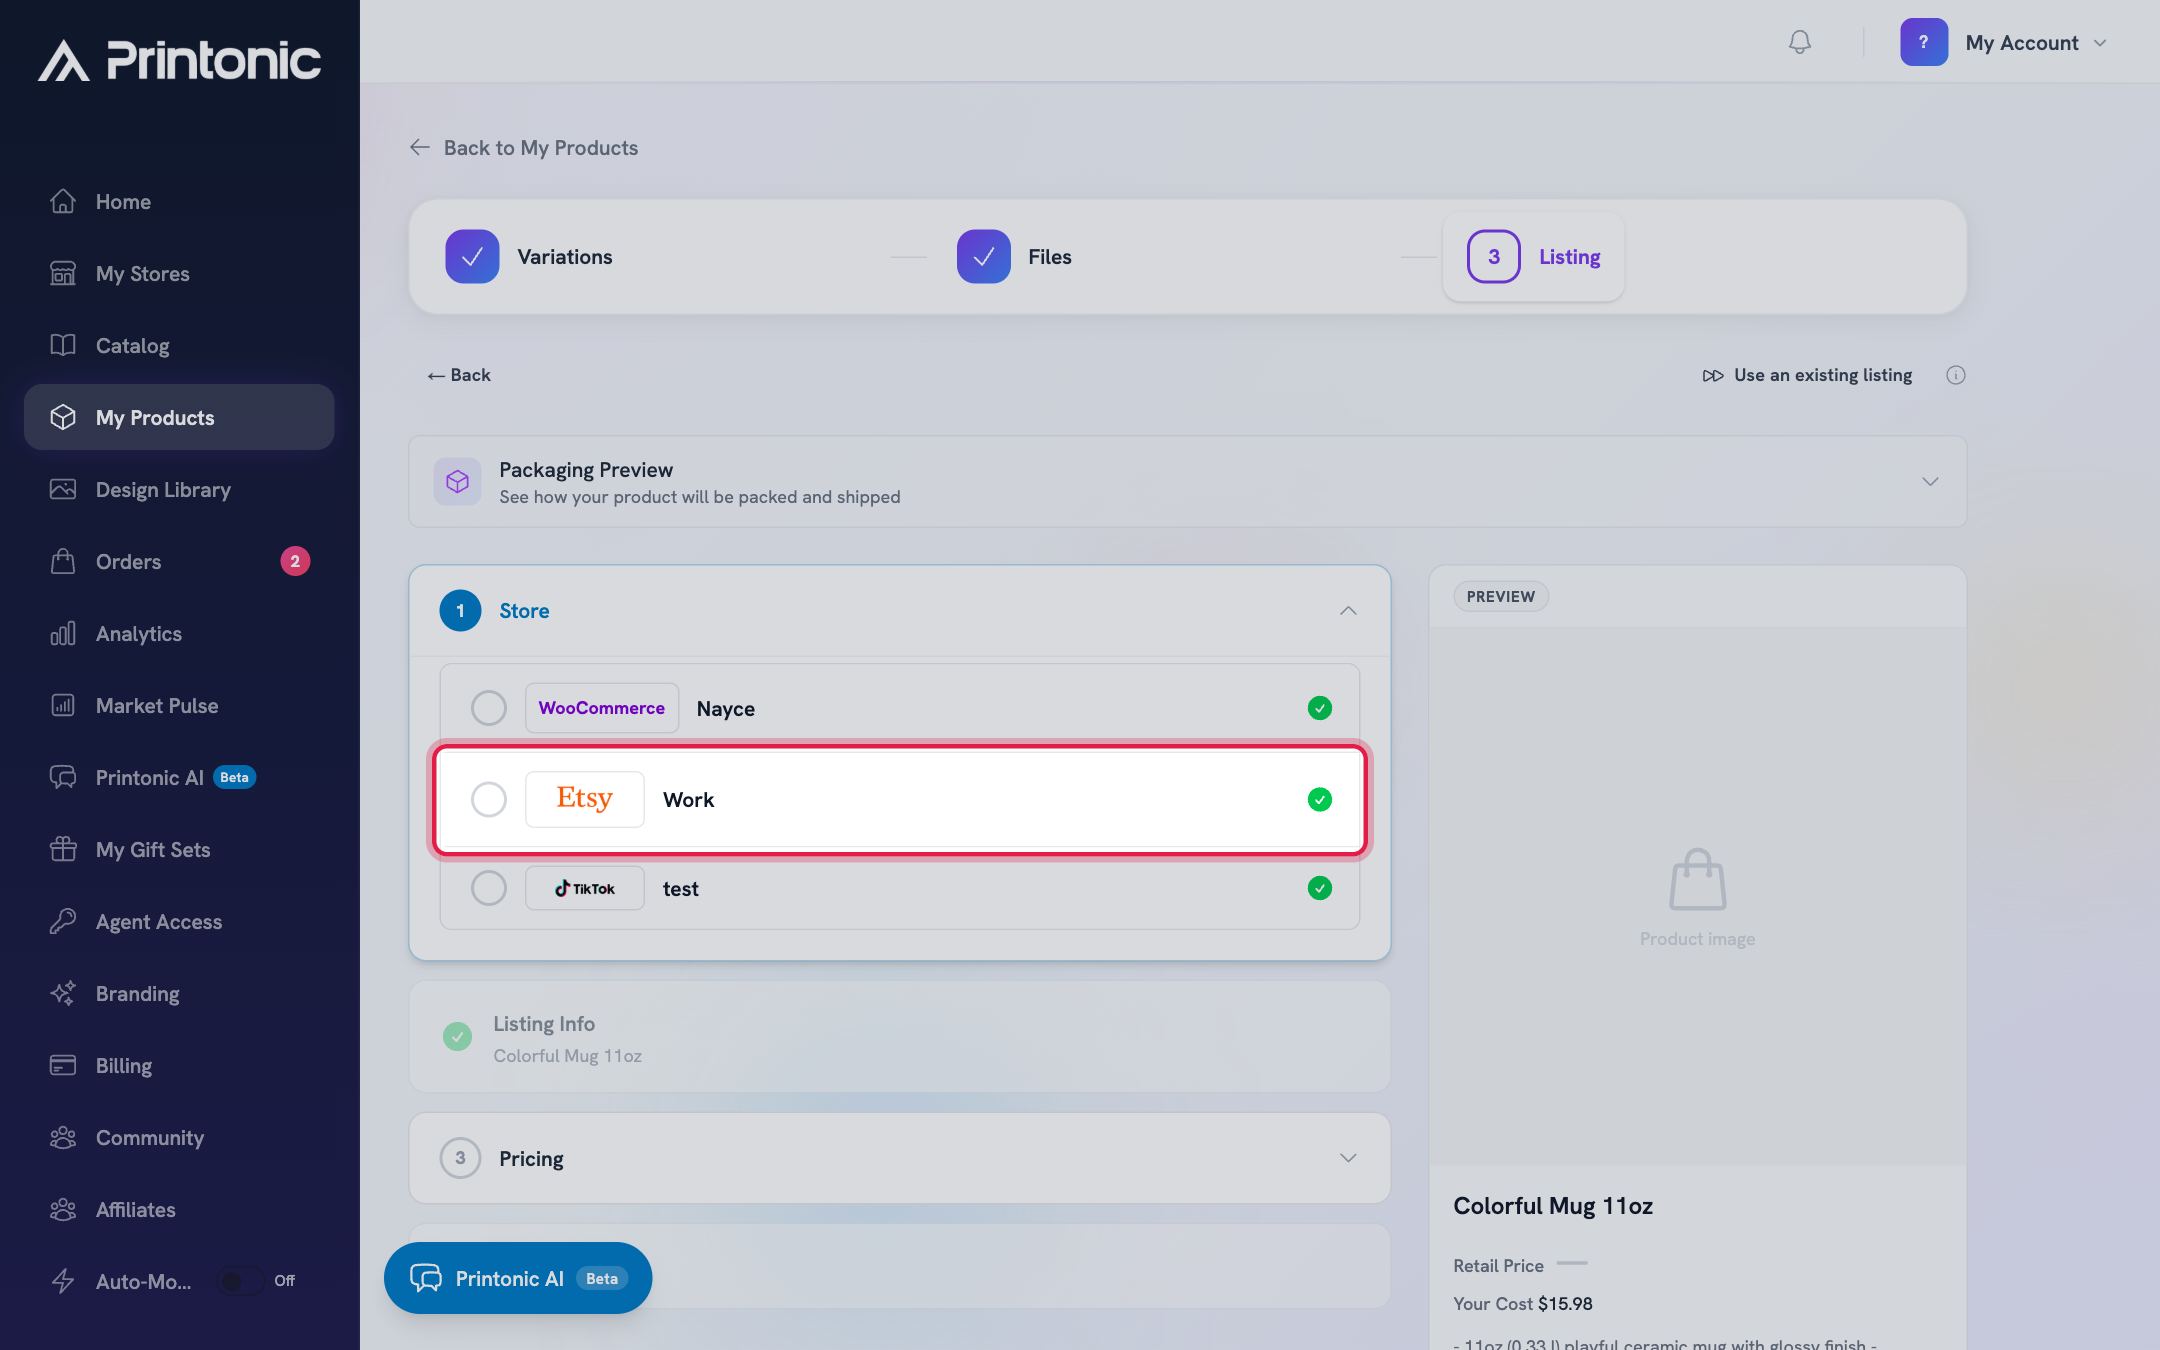Go to Agent Access key icon
Image resolution: width=2160 pixels, height=1350 pixels.
pos(62,921)
